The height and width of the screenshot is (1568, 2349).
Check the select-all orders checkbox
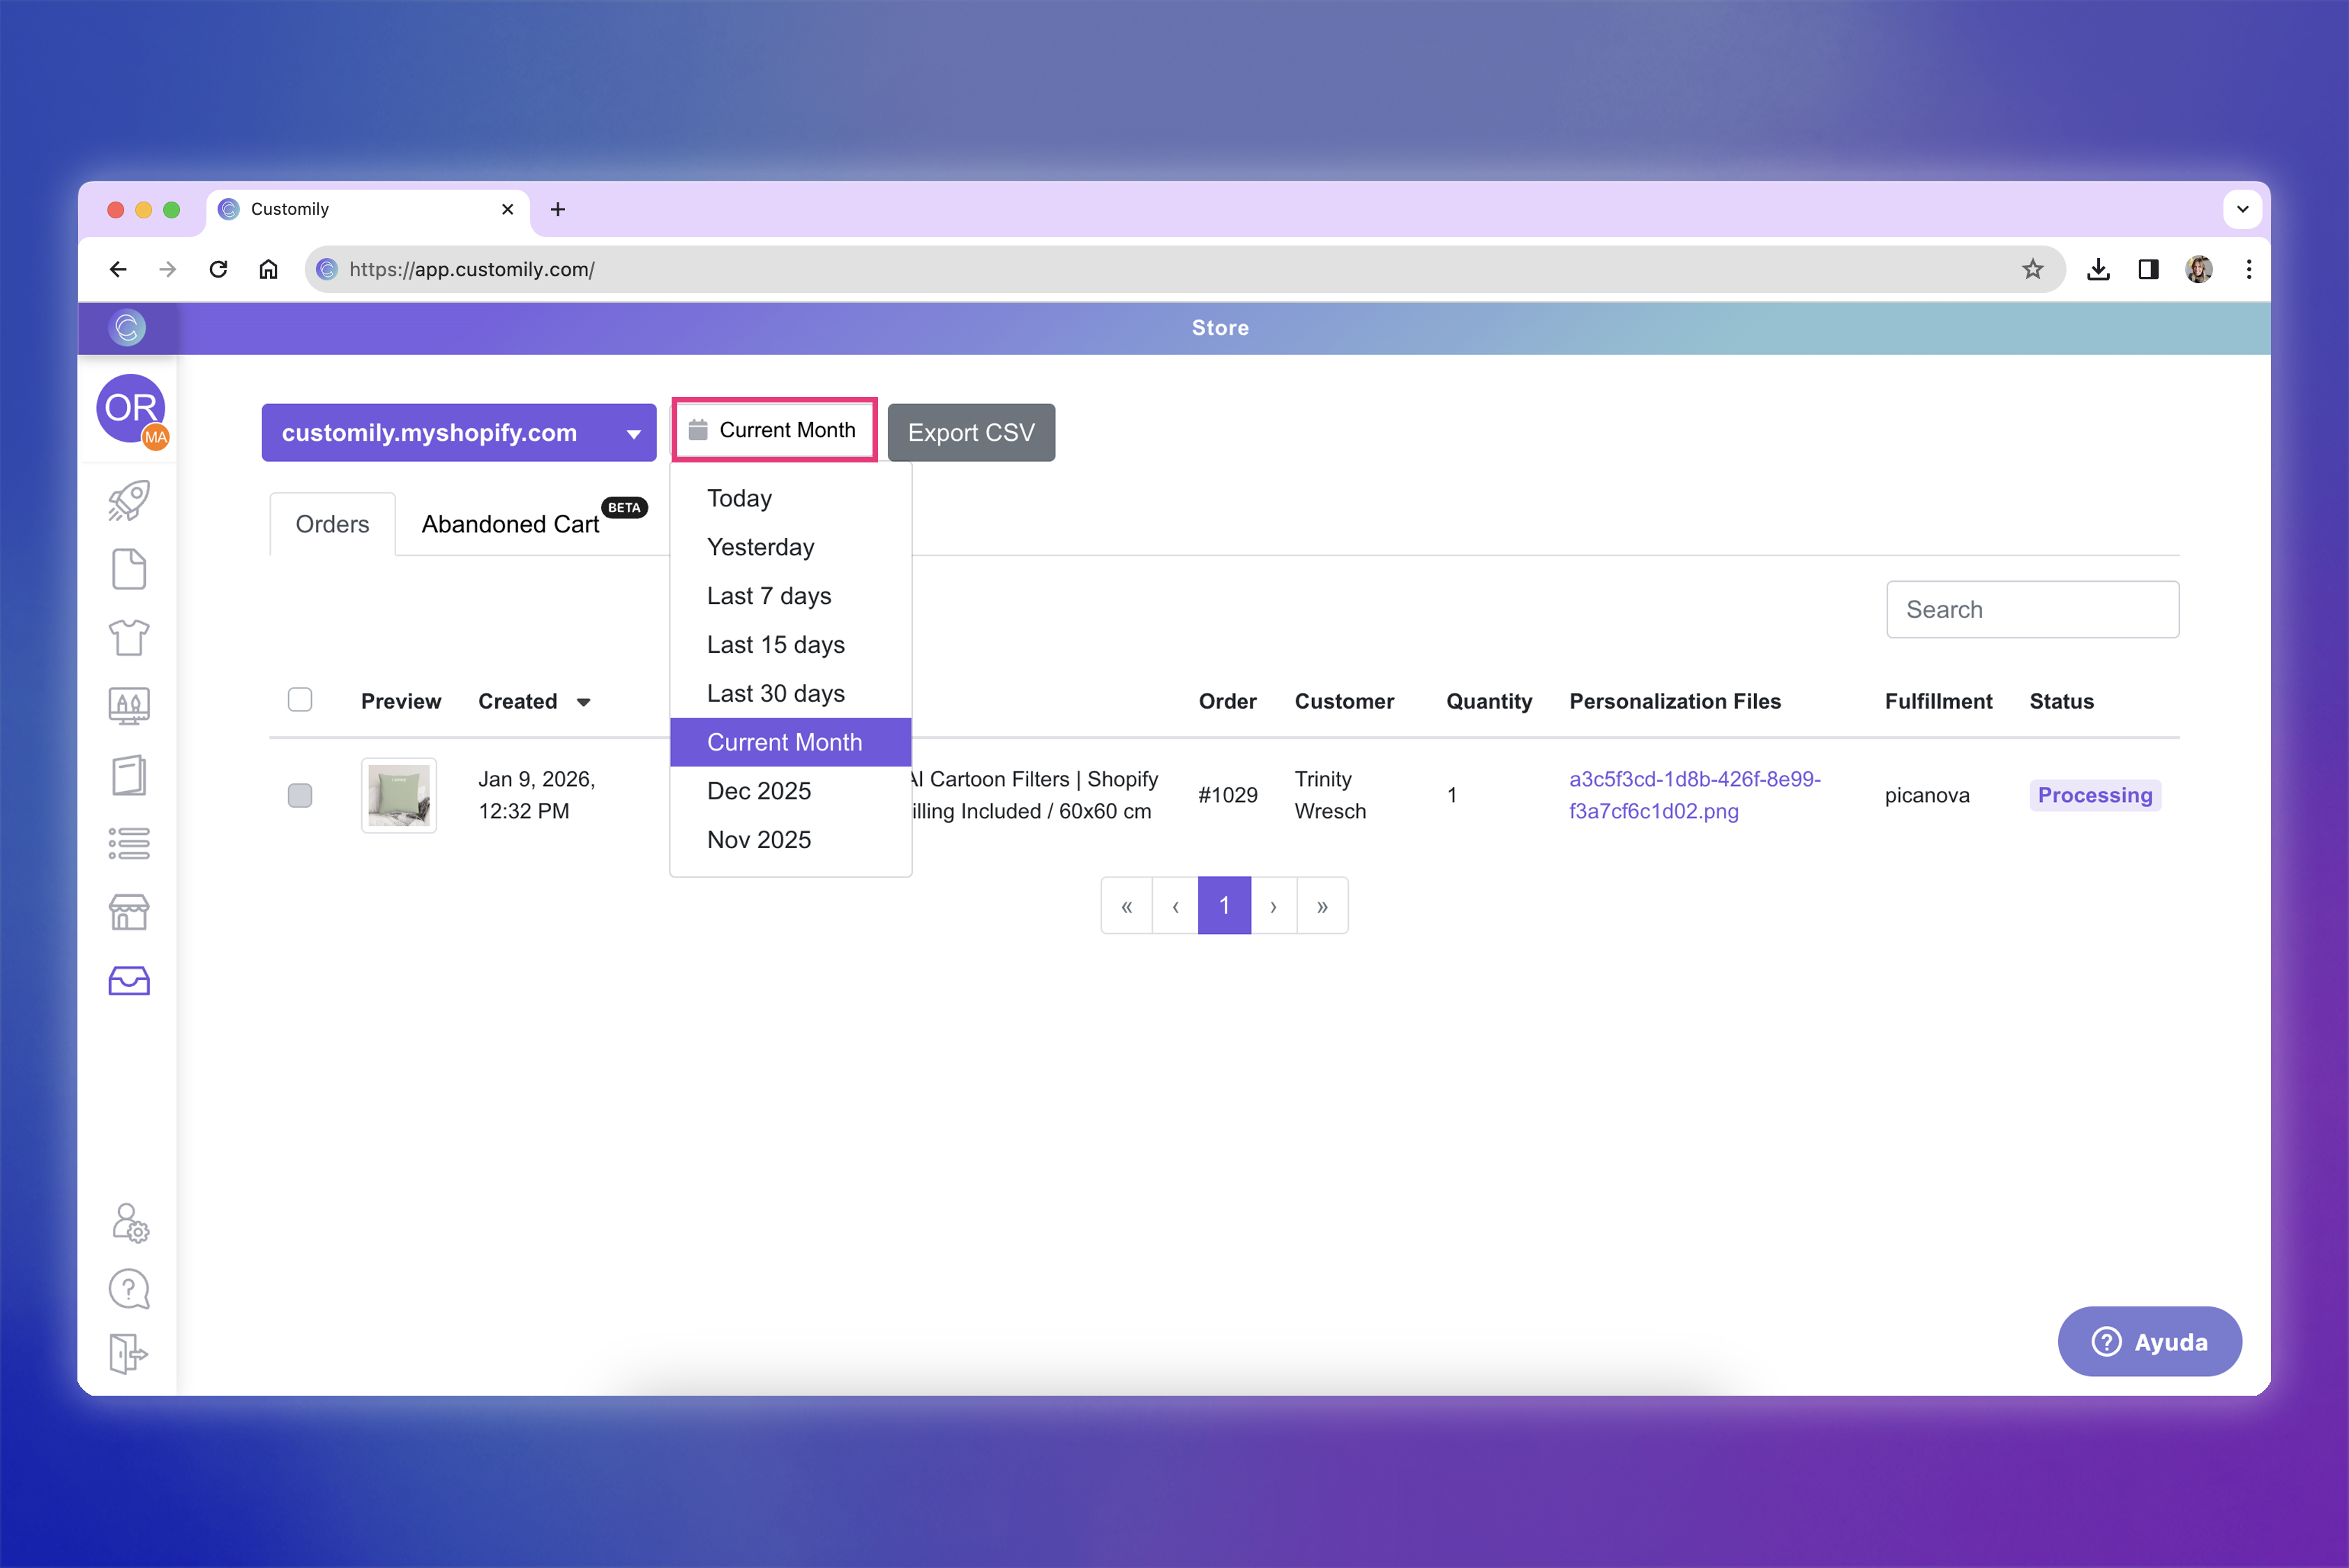point(300,700)
